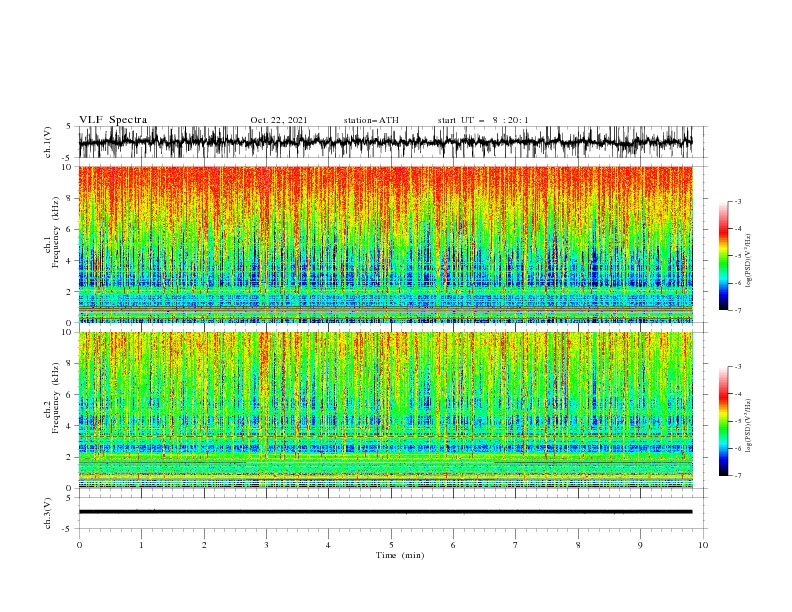This screenshot has width=792, height=612.
Task: Click the ch.2 colorbar "-3" tick label
Action: coord(738,367)
